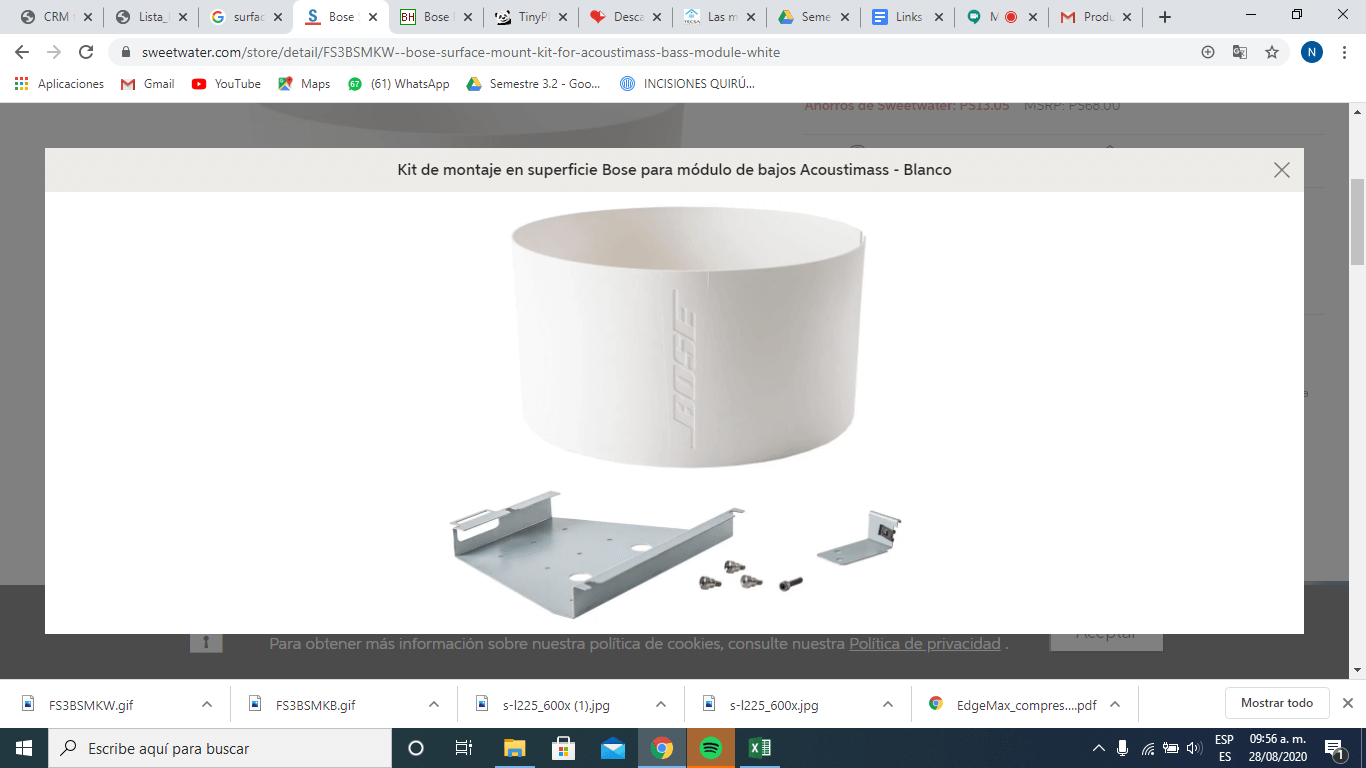Viewport: 1366px width, 768px height.
Task: Open menu arrow for FS3BSMKB.gif download
Action: tap(434, 704)
